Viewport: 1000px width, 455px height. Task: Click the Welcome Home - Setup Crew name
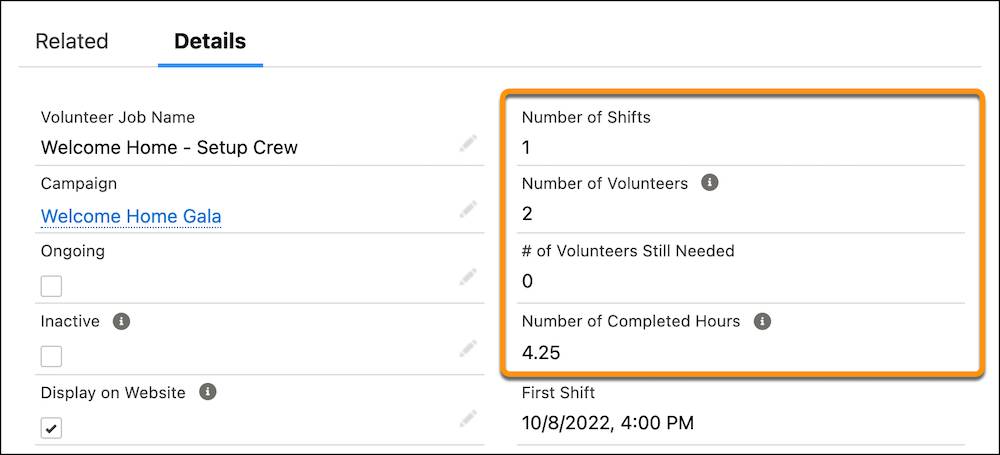pos(169,148)
